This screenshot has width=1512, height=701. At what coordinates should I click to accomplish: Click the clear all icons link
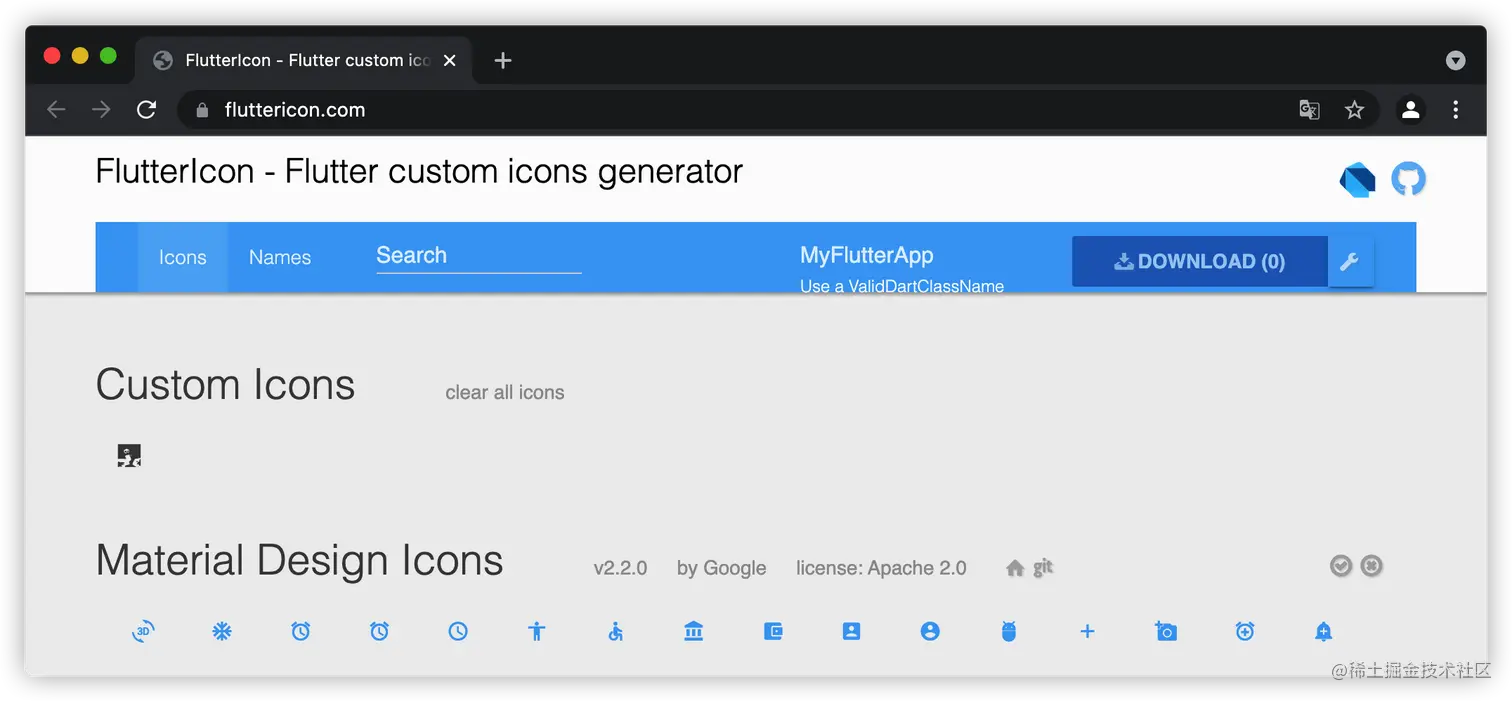[x=505, y=393]
